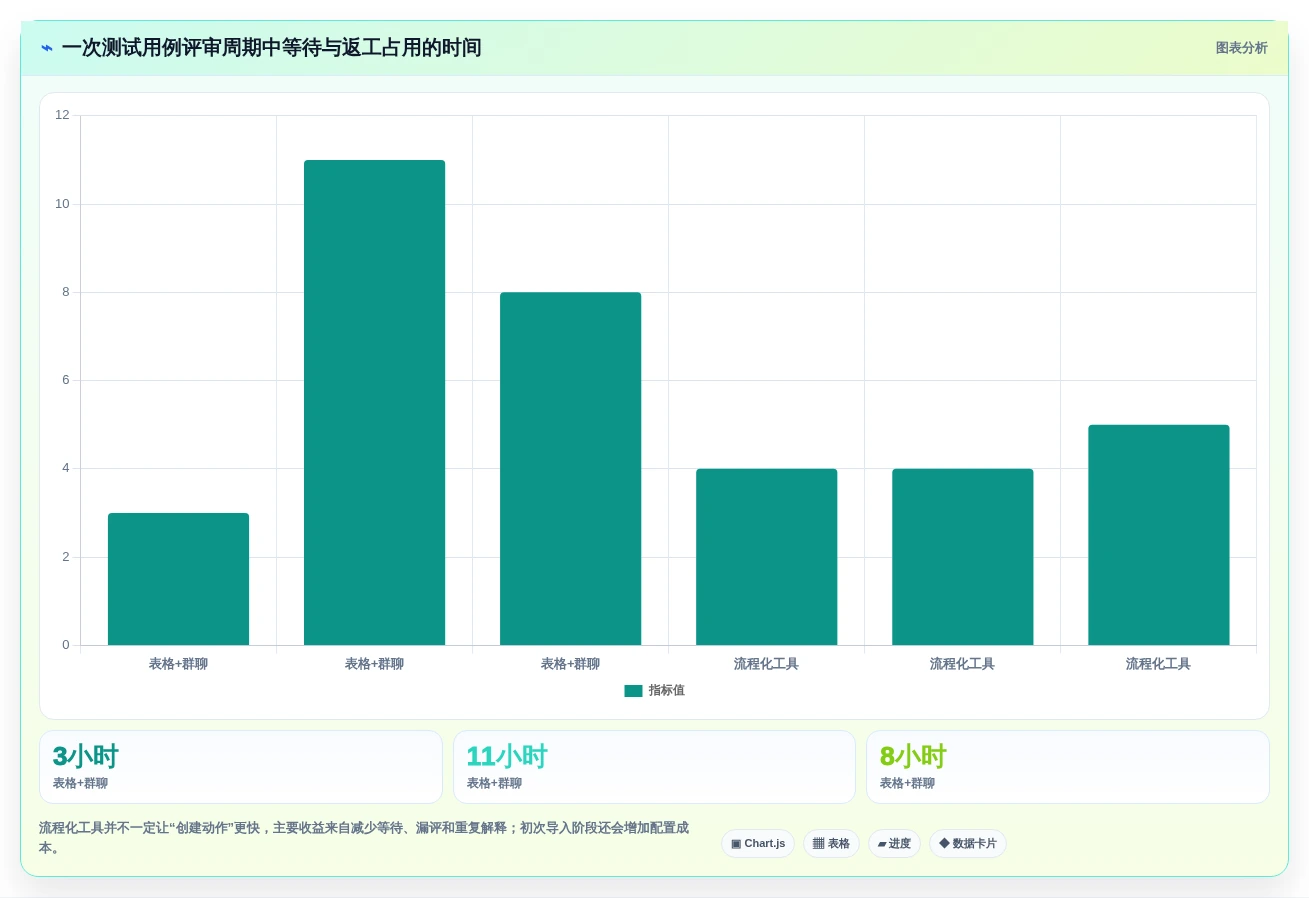Click the bar with value 11

(x=375, y=403)
